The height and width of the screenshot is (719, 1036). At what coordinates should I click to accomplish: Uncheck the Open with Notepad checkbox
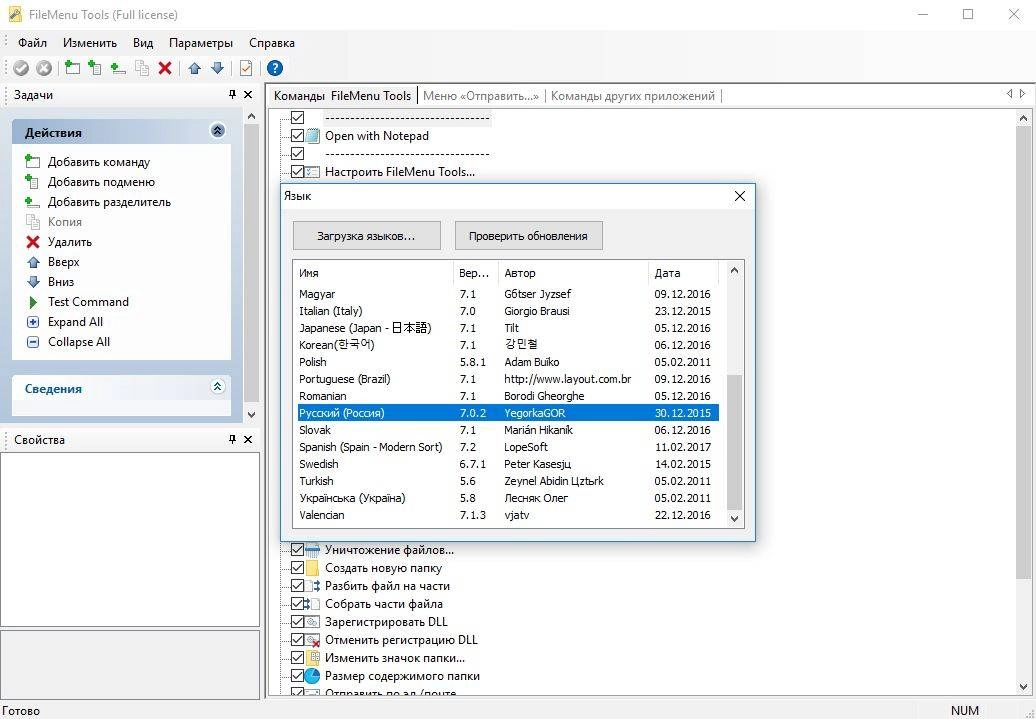tap(297, 135)
